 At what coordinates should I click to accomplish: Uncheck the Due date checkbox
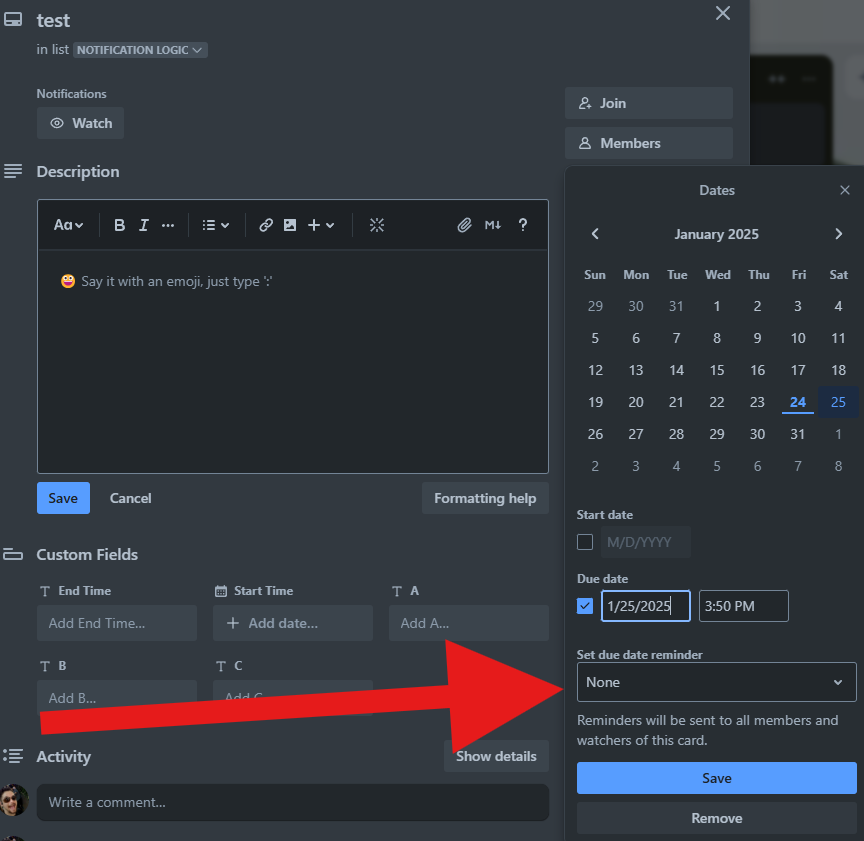coord(585,606)
